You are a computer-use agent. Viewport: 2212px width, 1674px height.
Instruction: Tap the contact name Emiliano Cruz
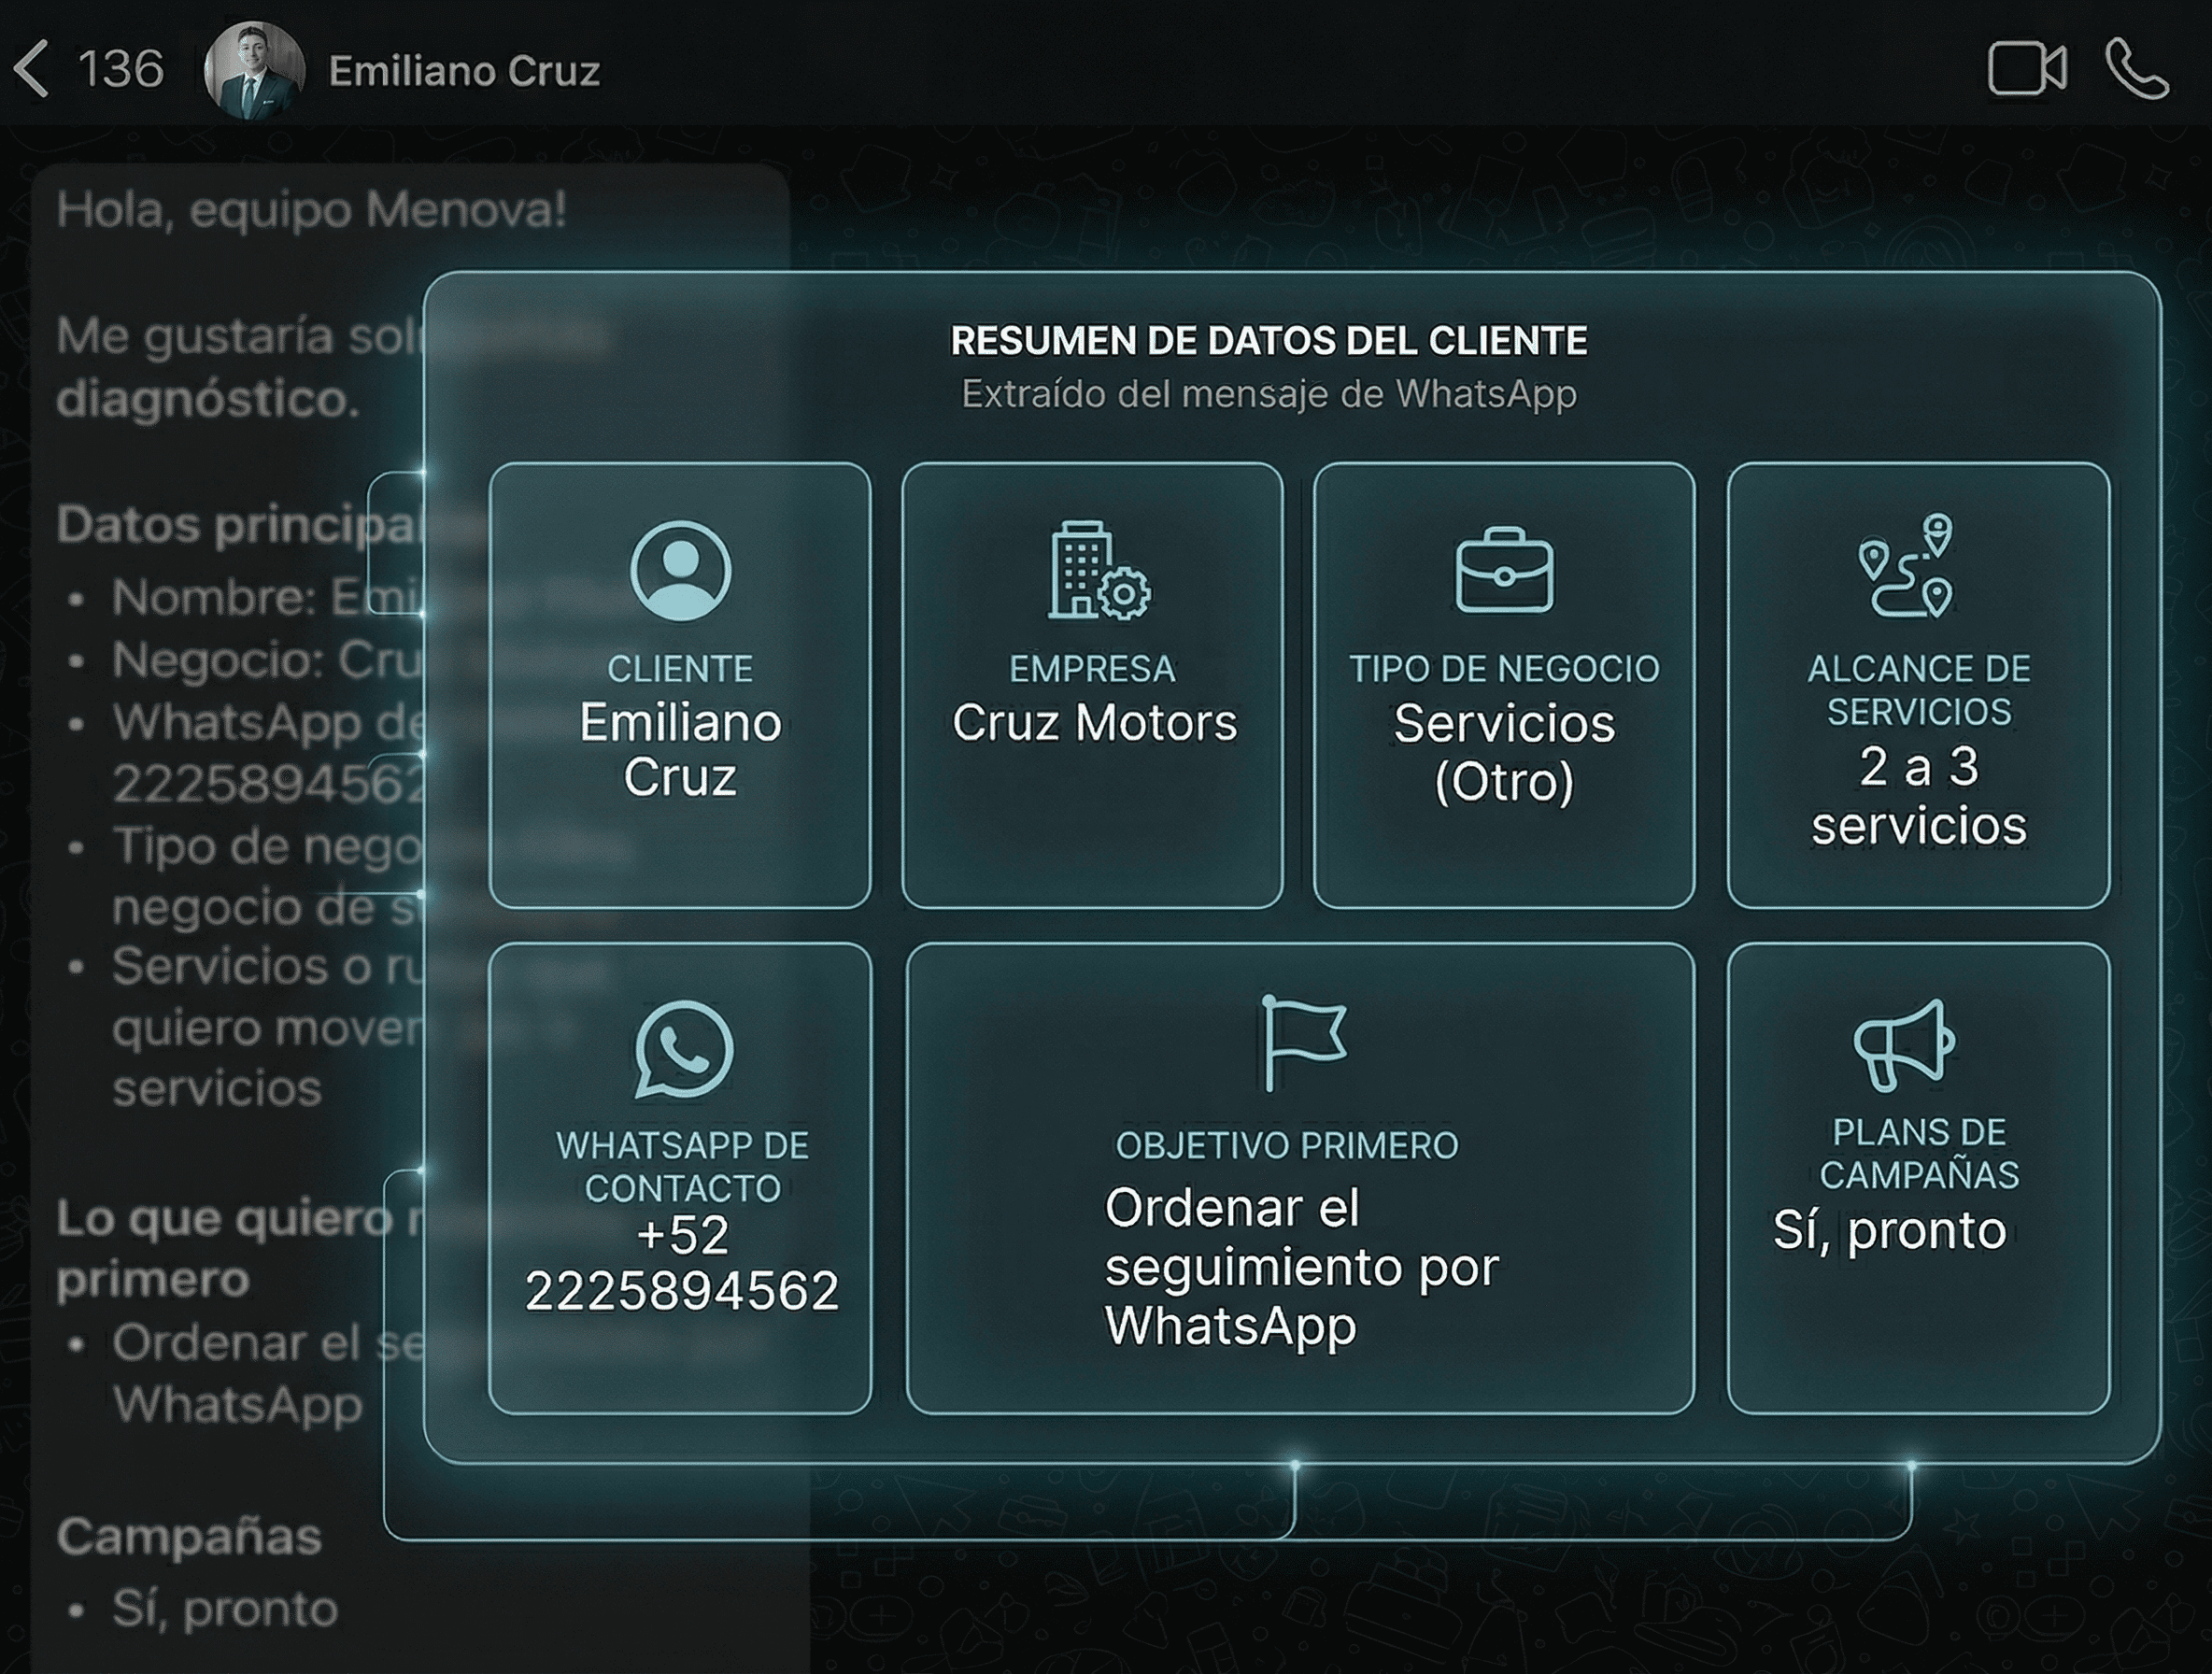465,70
